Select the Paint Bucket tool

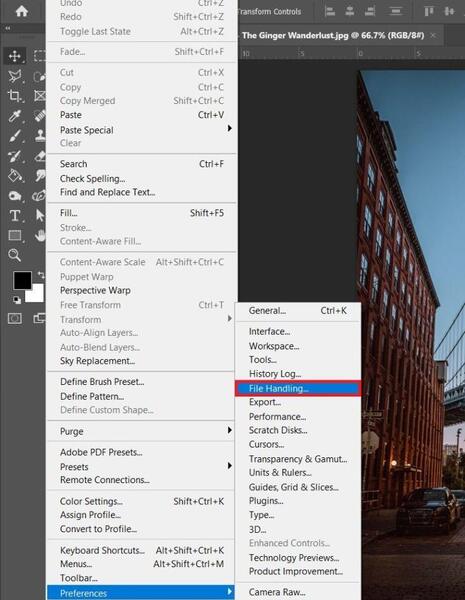15,176
